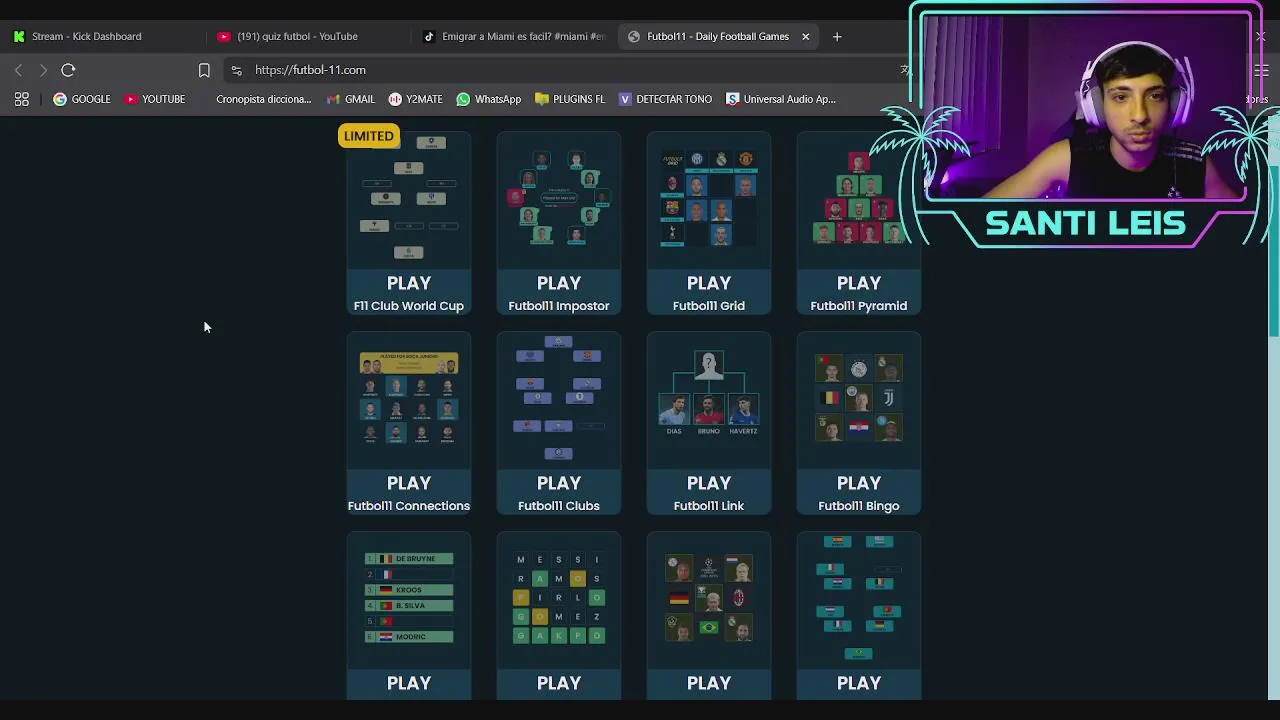
Task: Open Y2MATE bookmark
Action: point(415,99)
